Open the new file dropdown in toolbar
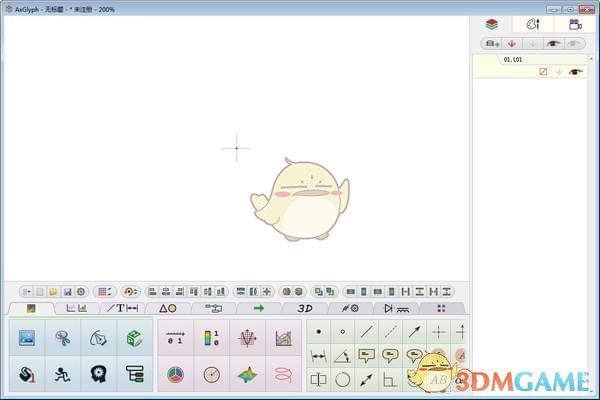Screen dimensions: 600x400 (26, 292)
